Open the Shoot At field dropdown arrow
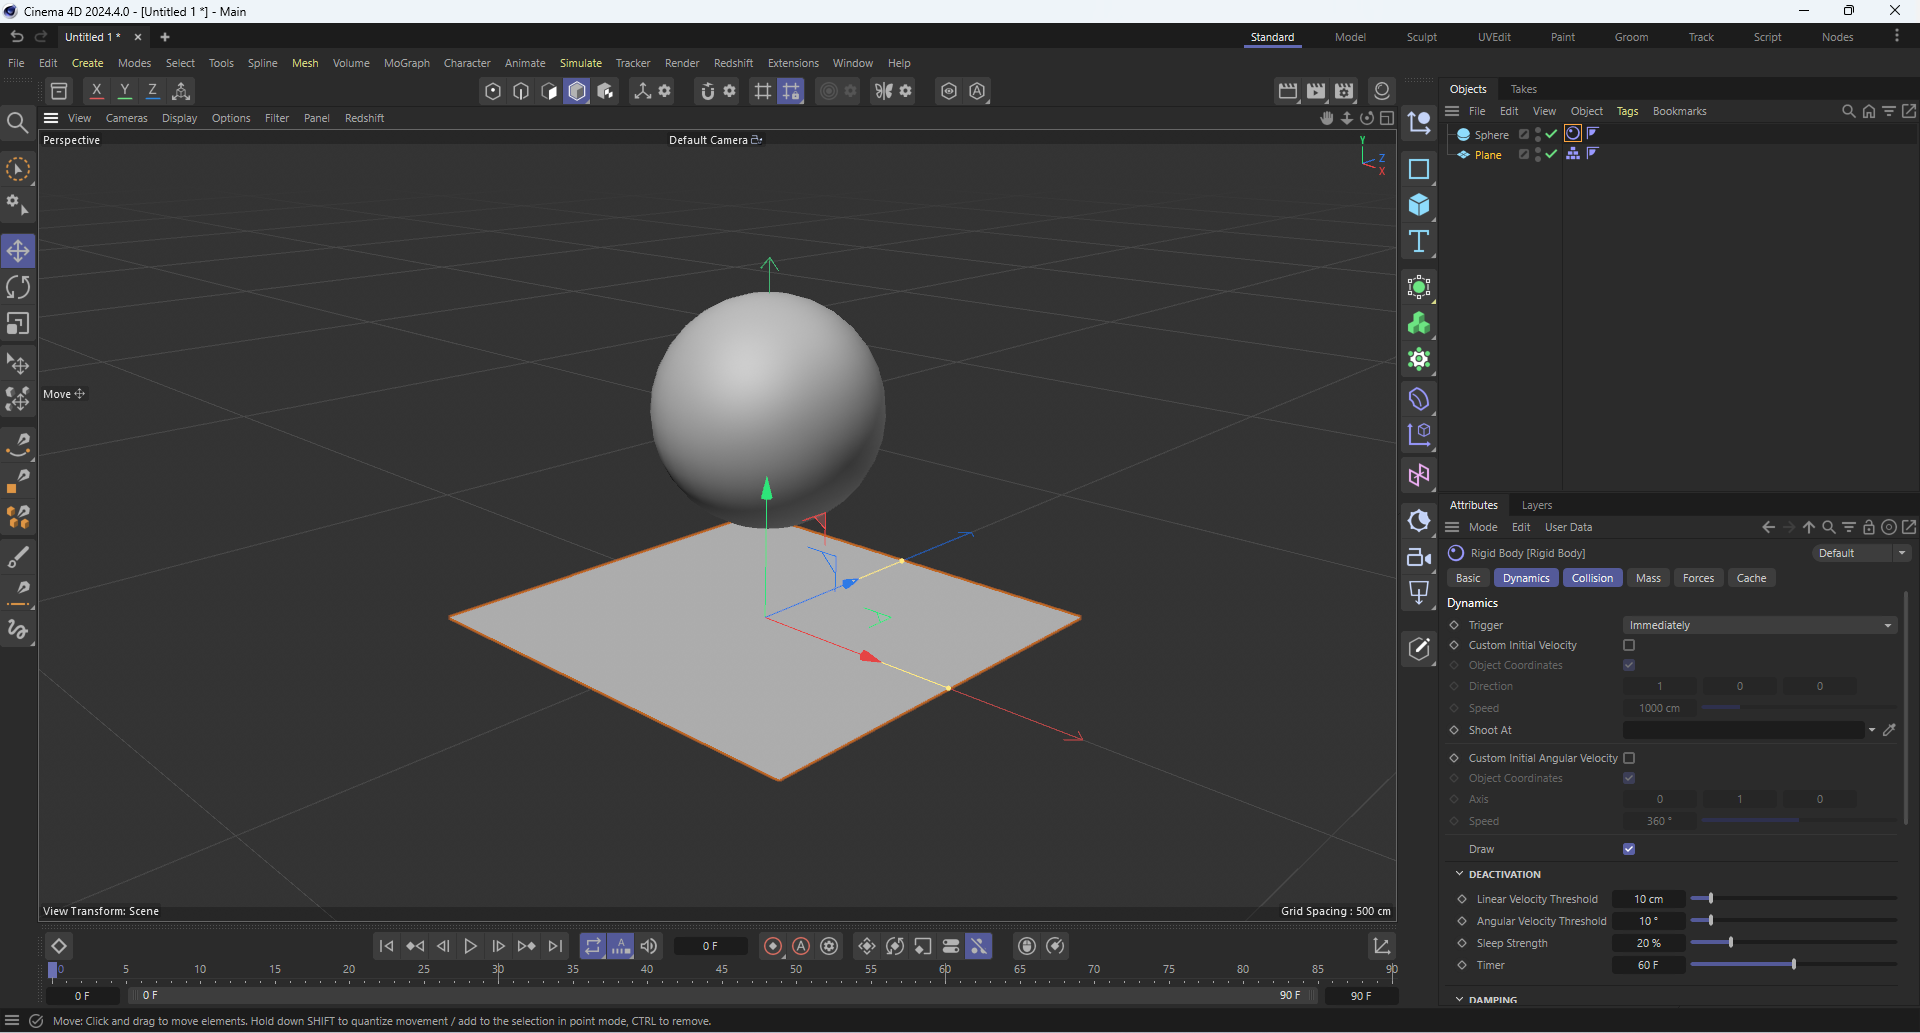 [1872, 730]
